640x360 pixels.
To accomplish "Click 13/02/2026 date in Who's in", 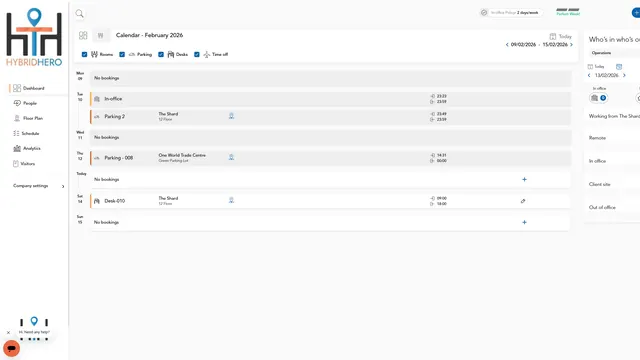I will 607,76.
